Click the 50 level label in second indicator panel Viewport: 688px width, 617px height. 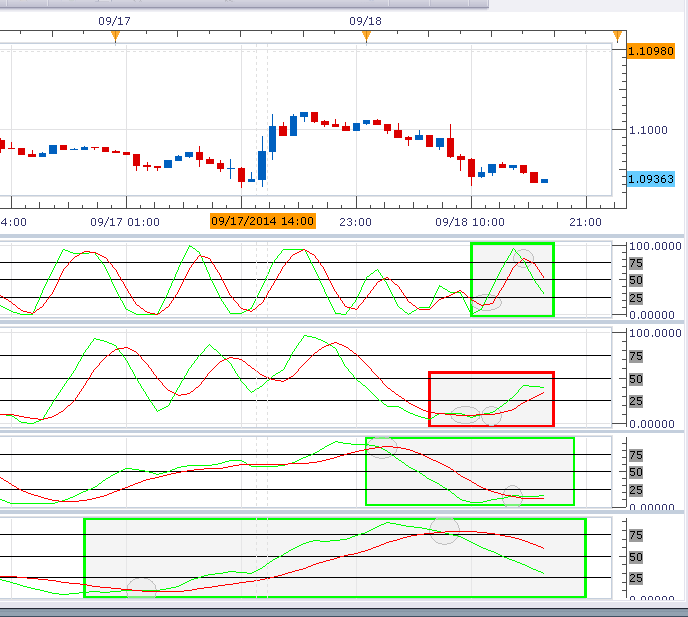(x=636, y=379)
